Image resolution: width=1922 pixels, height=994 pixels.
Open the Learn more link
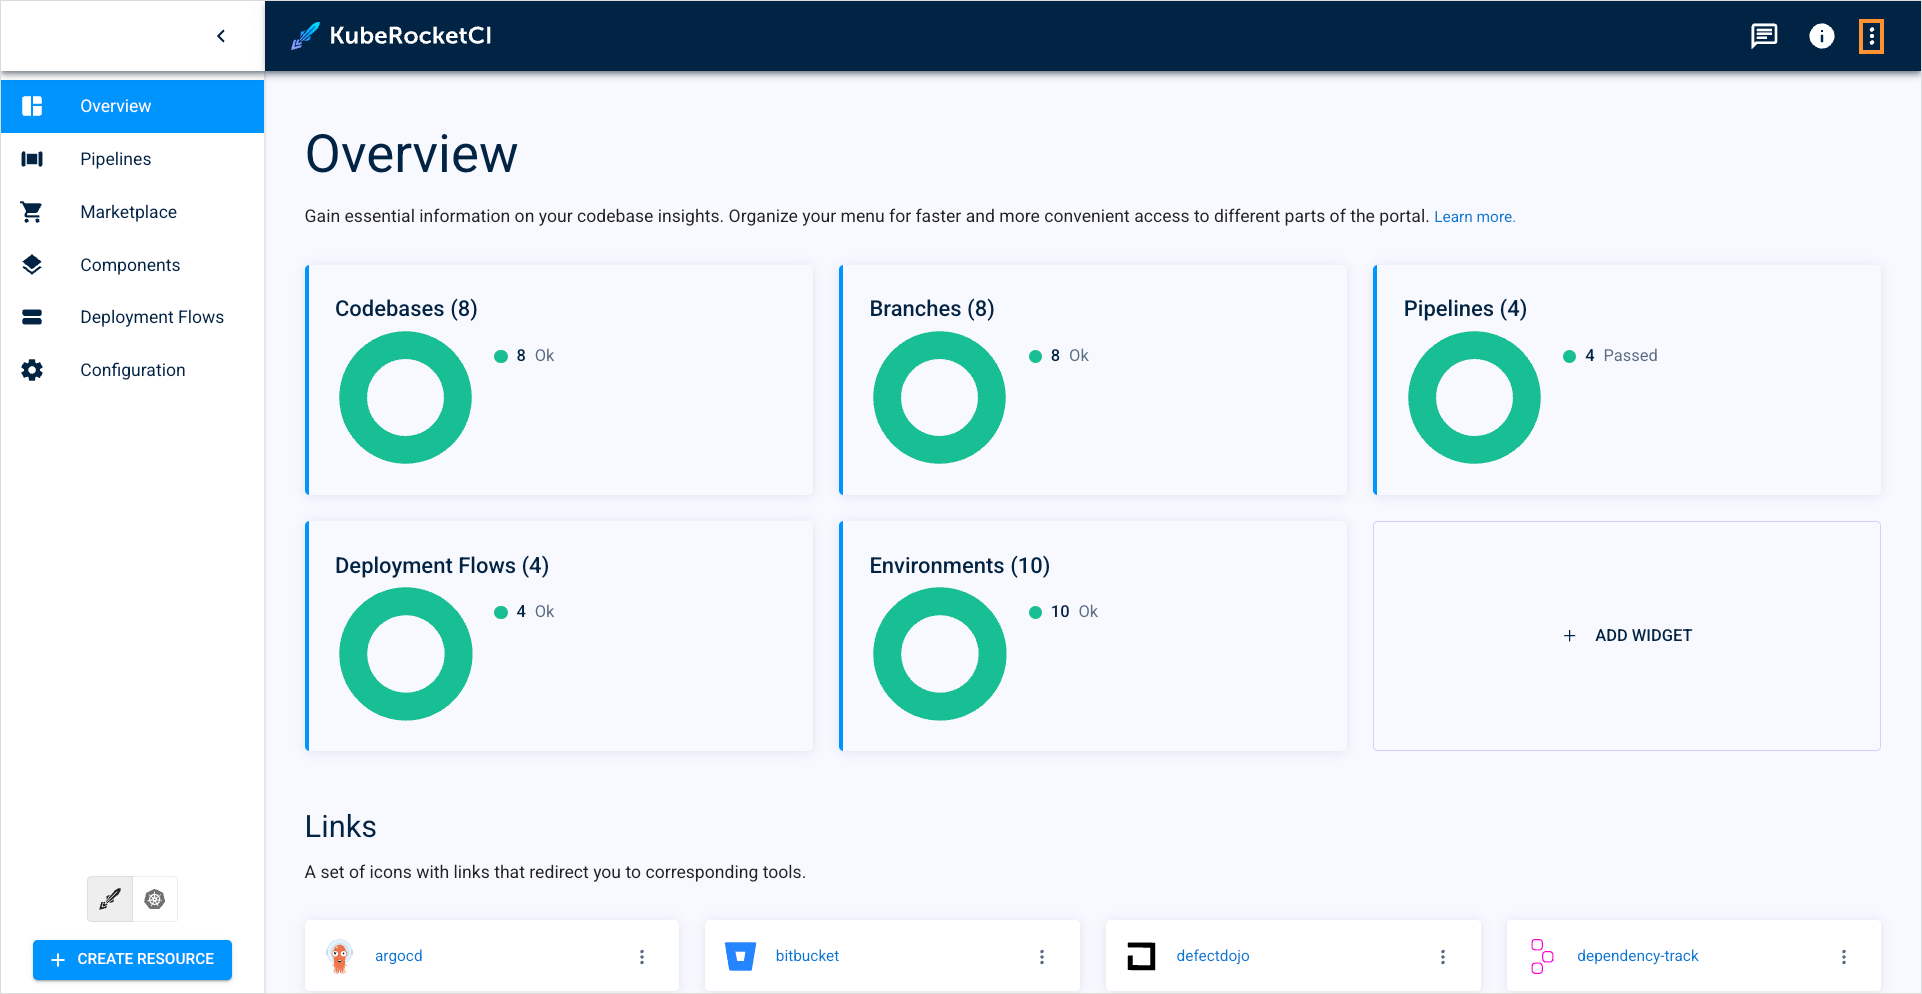1474,216
